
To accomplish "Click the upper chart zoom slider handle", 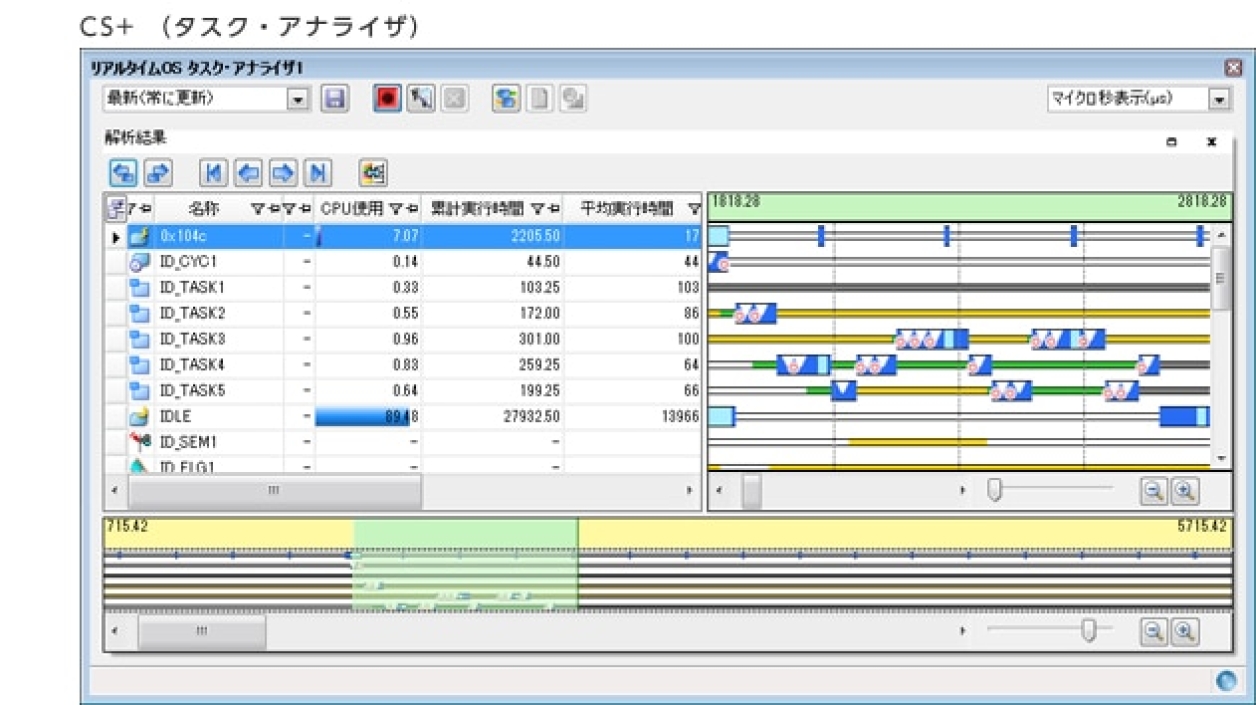I will pos(994,490).
